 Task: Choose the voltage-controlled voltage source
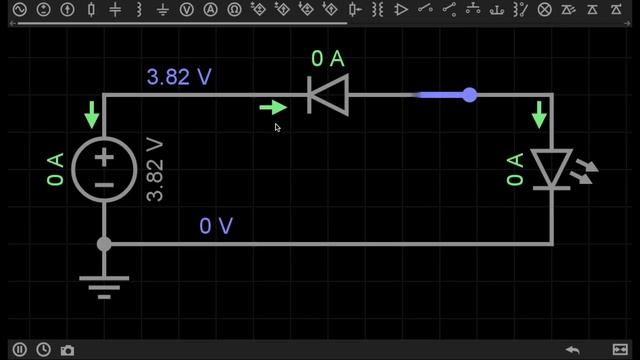(258, 9)
